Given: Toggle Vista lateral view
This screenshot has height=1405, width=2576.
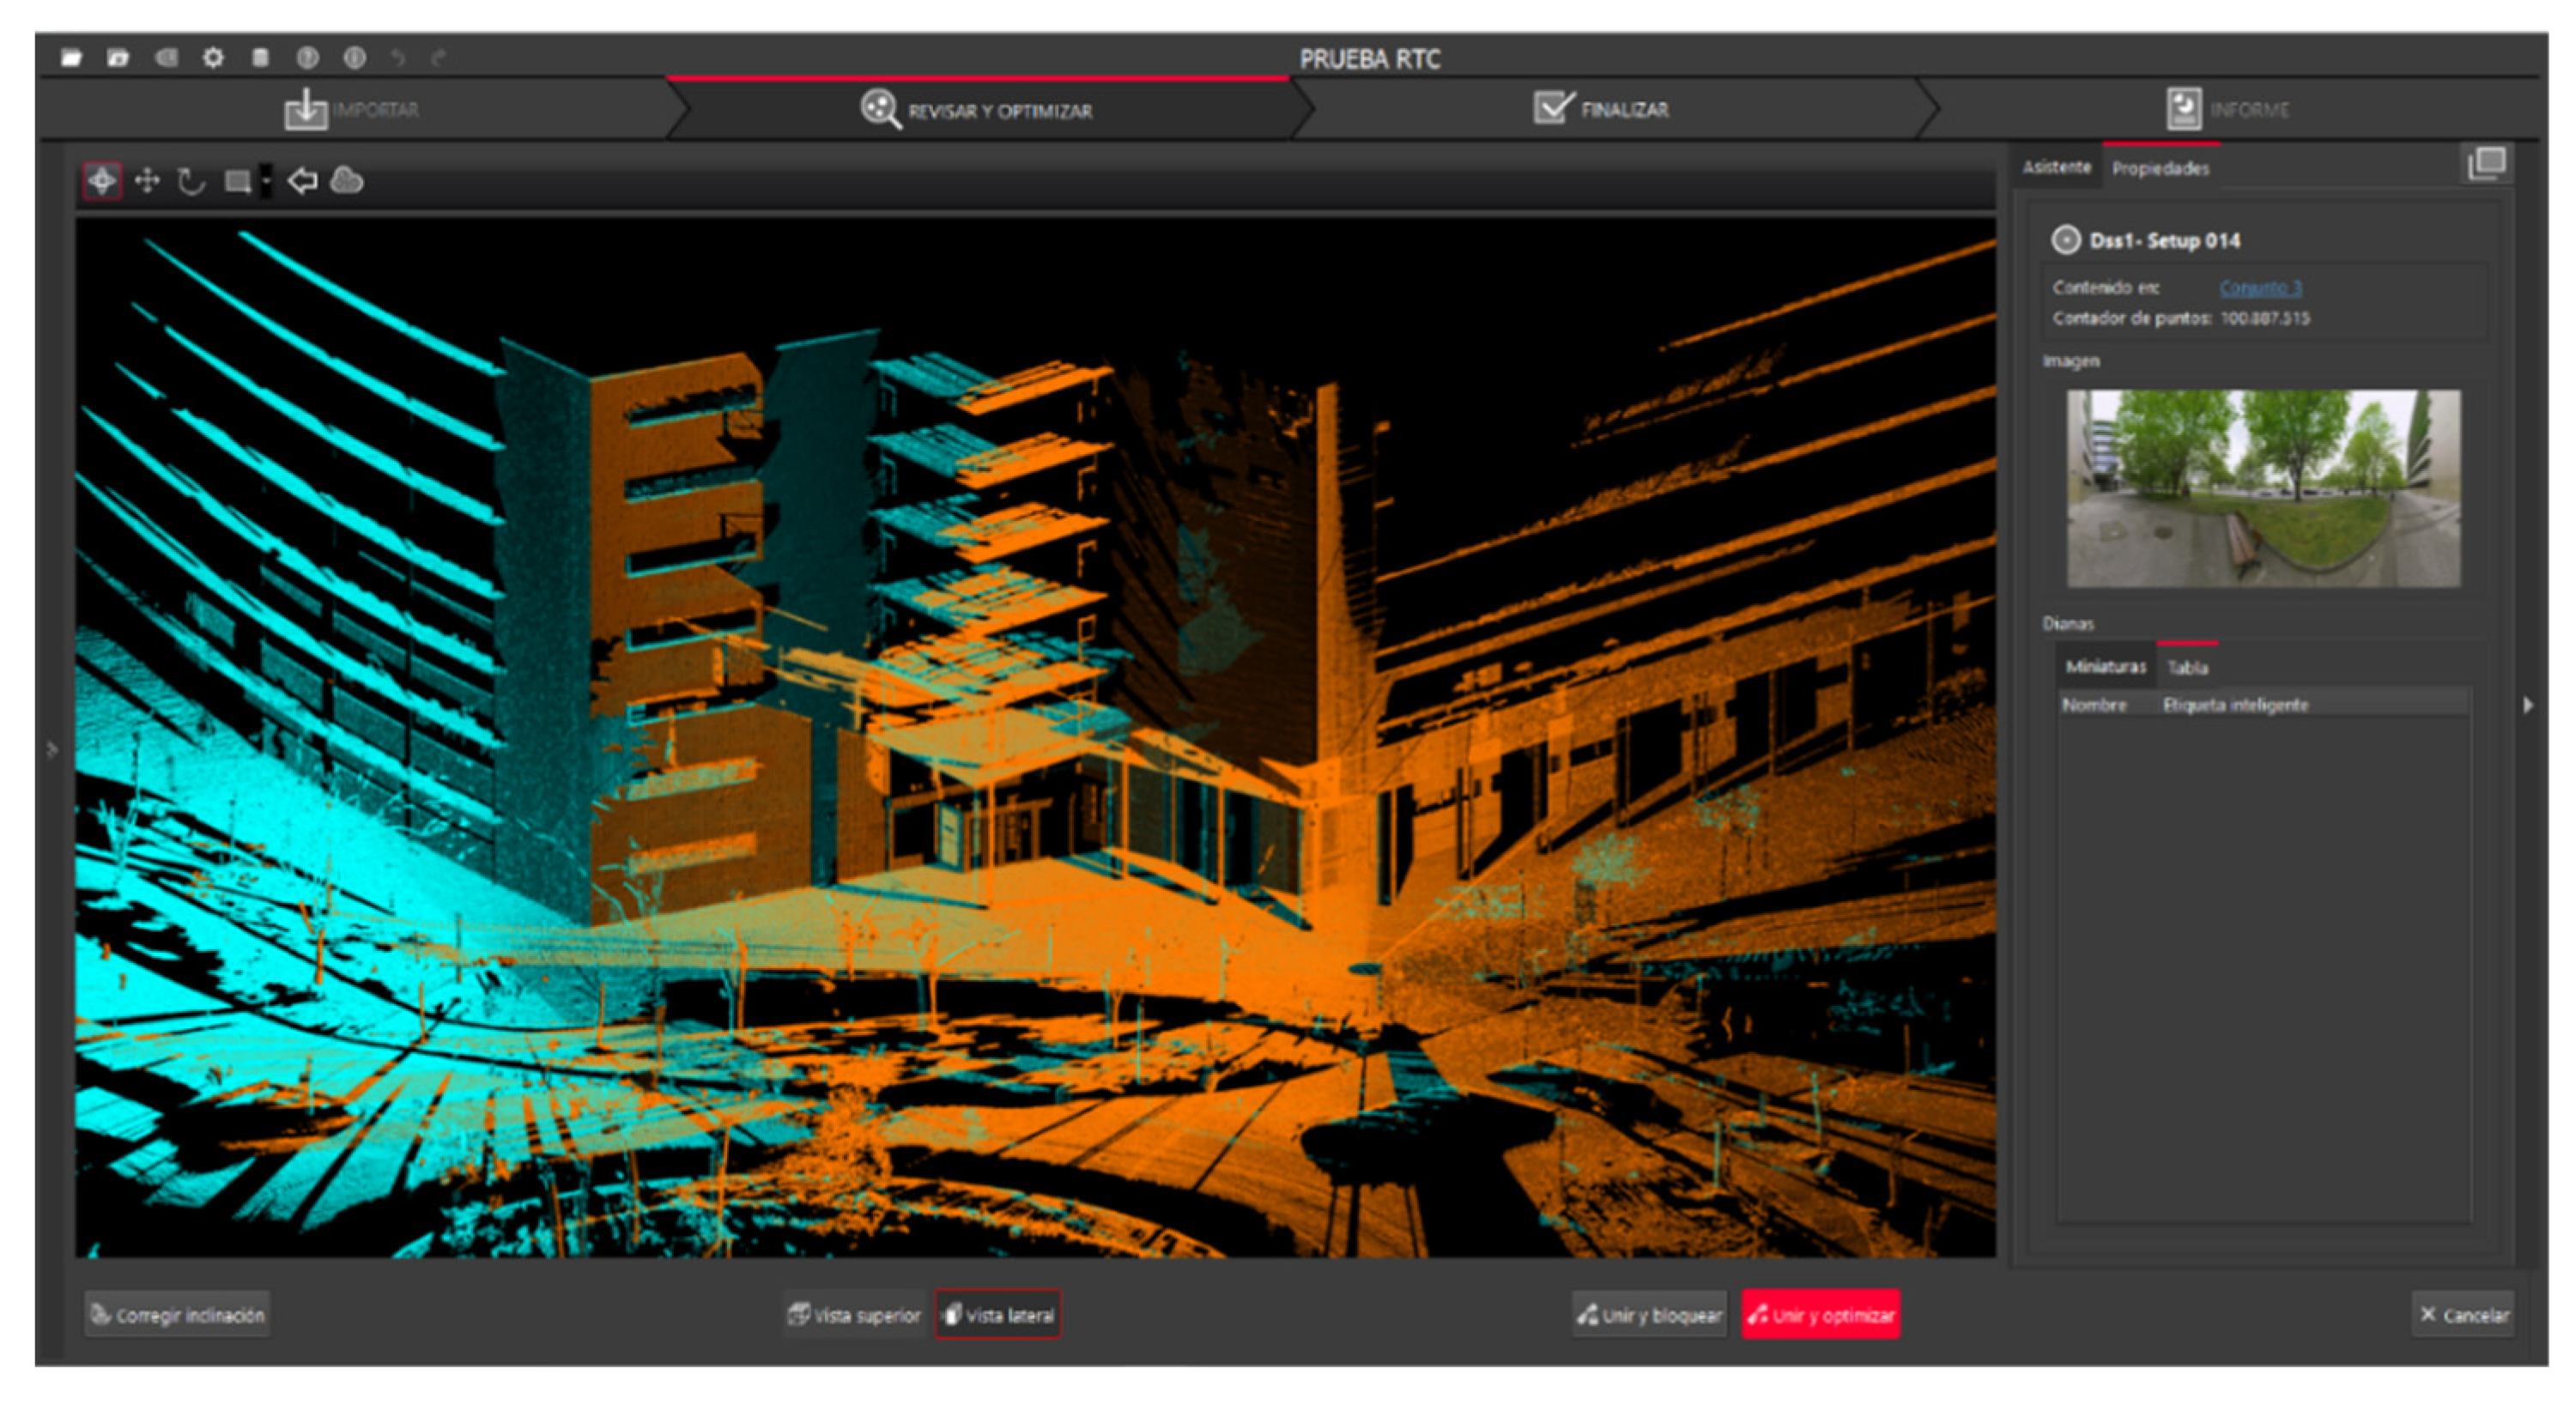Looking at the screenshot, I should [x=999, y=1314].
